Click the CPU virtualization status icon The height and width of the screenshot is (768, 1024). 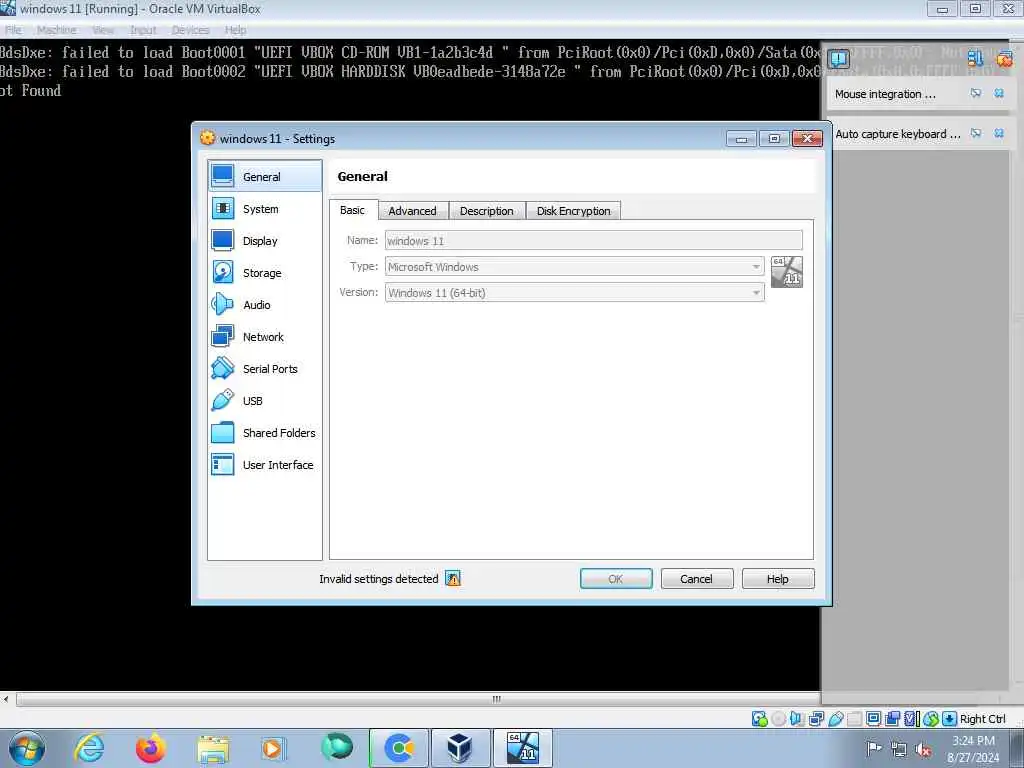pyautogui.click(x=912, y=719)
